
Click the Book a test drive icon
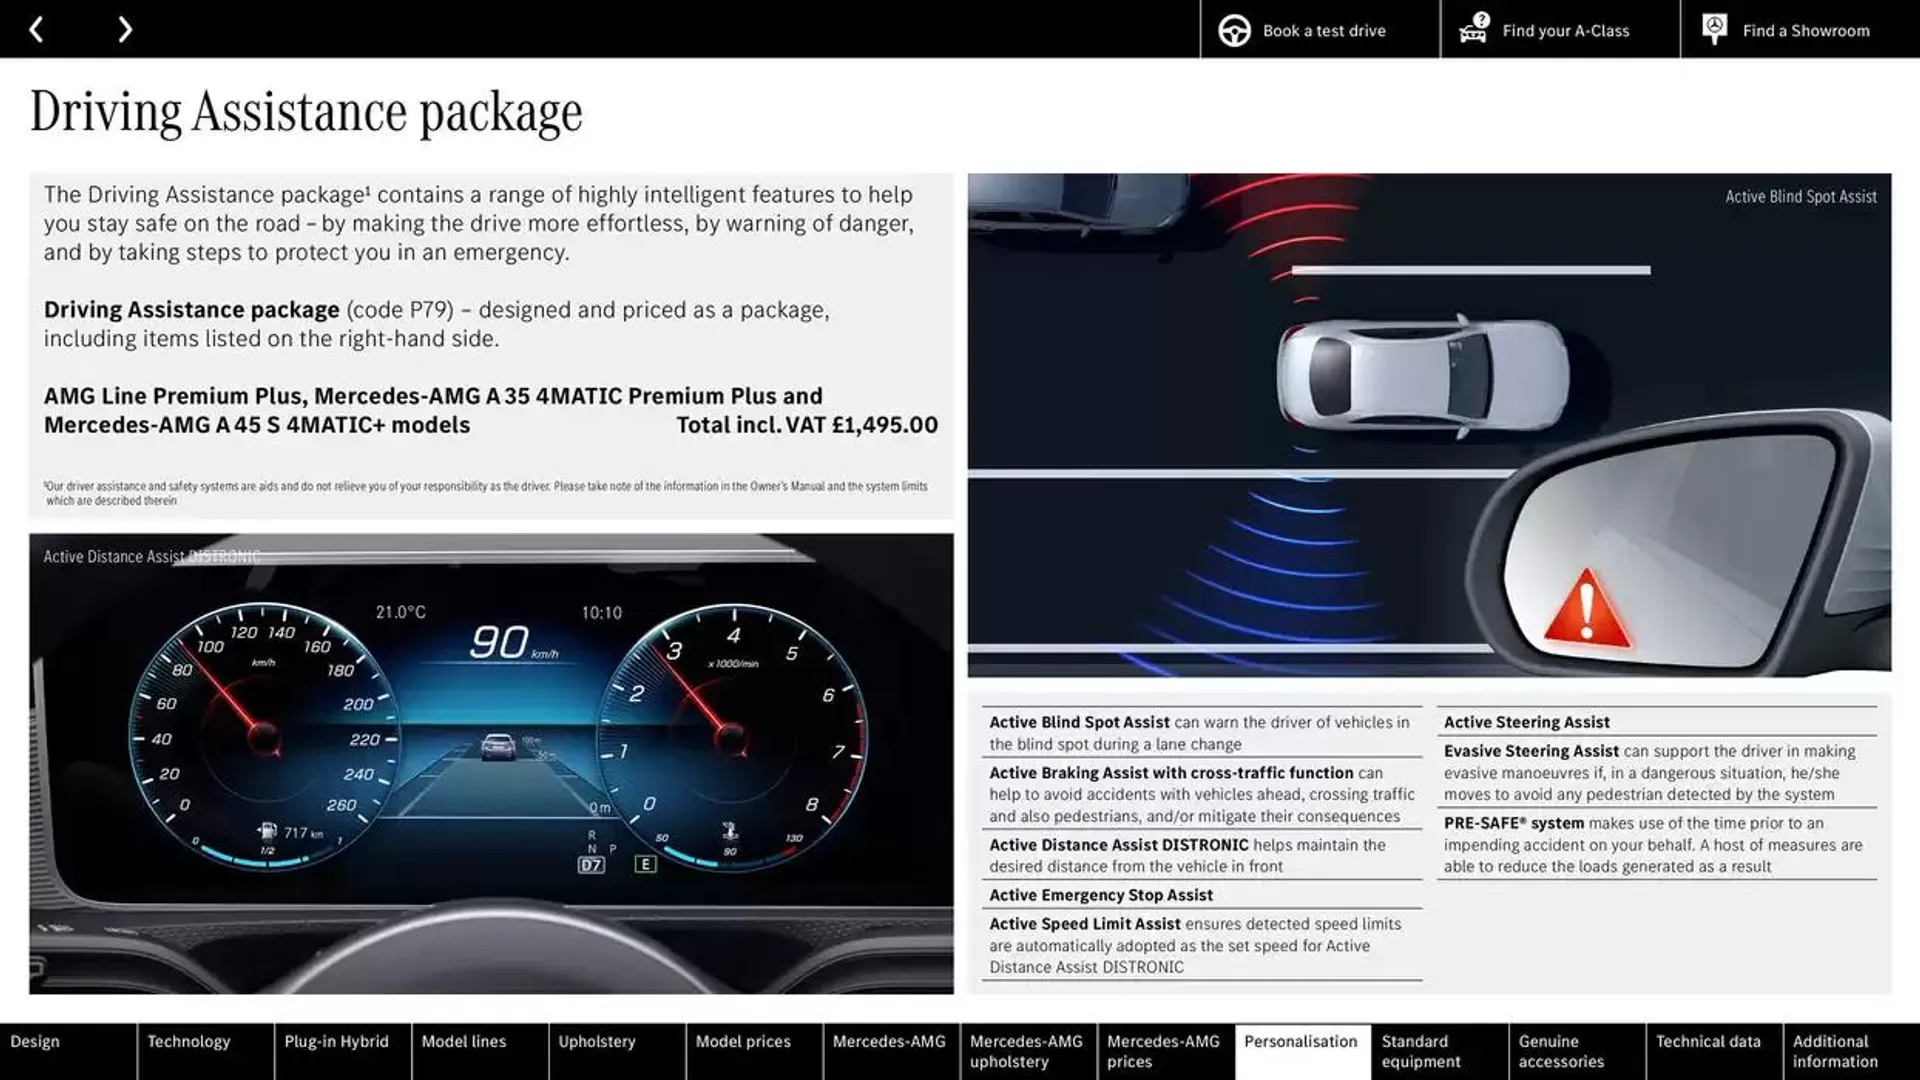pos(1233,28)
